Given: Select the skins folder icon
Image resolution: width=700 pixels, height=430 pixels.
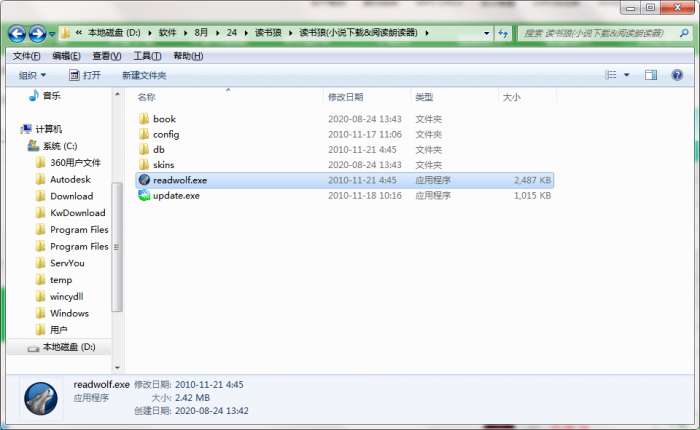Looking at the screenshot, I should (x=144, y=164).
